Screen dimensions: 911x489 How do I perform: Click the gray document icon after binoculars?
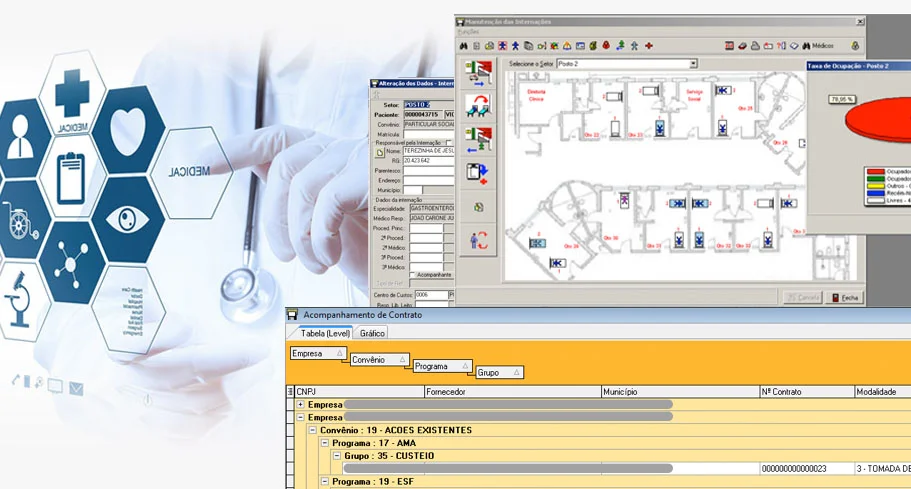(x=476, y=46)
